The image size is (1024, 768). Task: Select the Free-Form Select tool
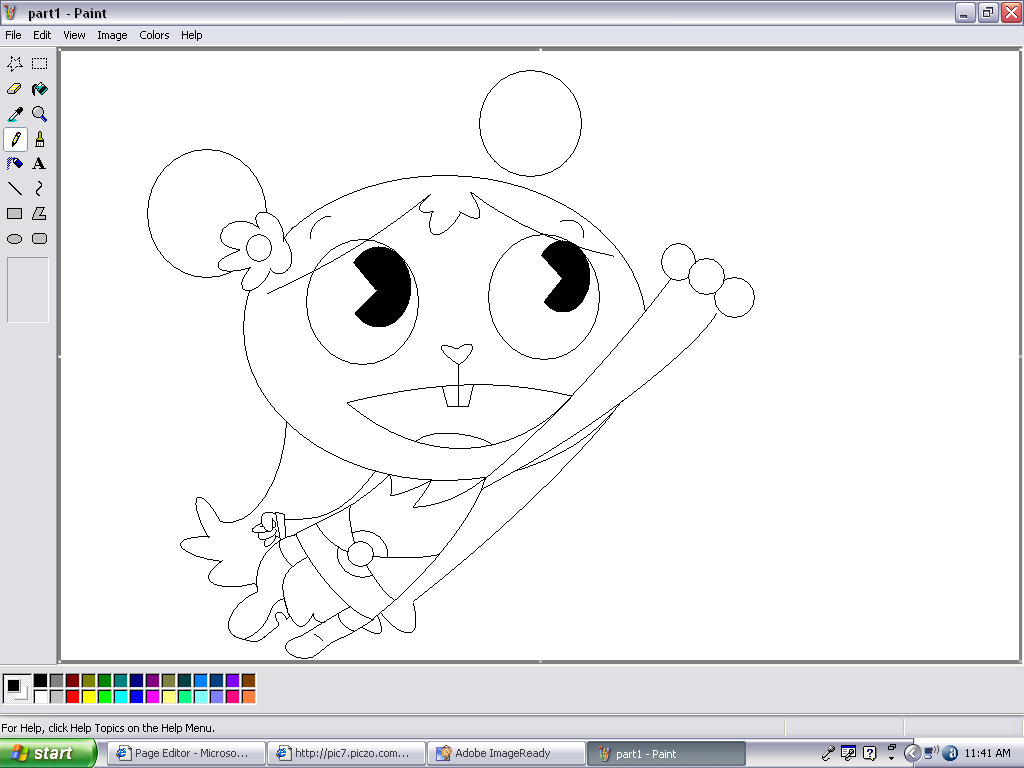(15, 63)
